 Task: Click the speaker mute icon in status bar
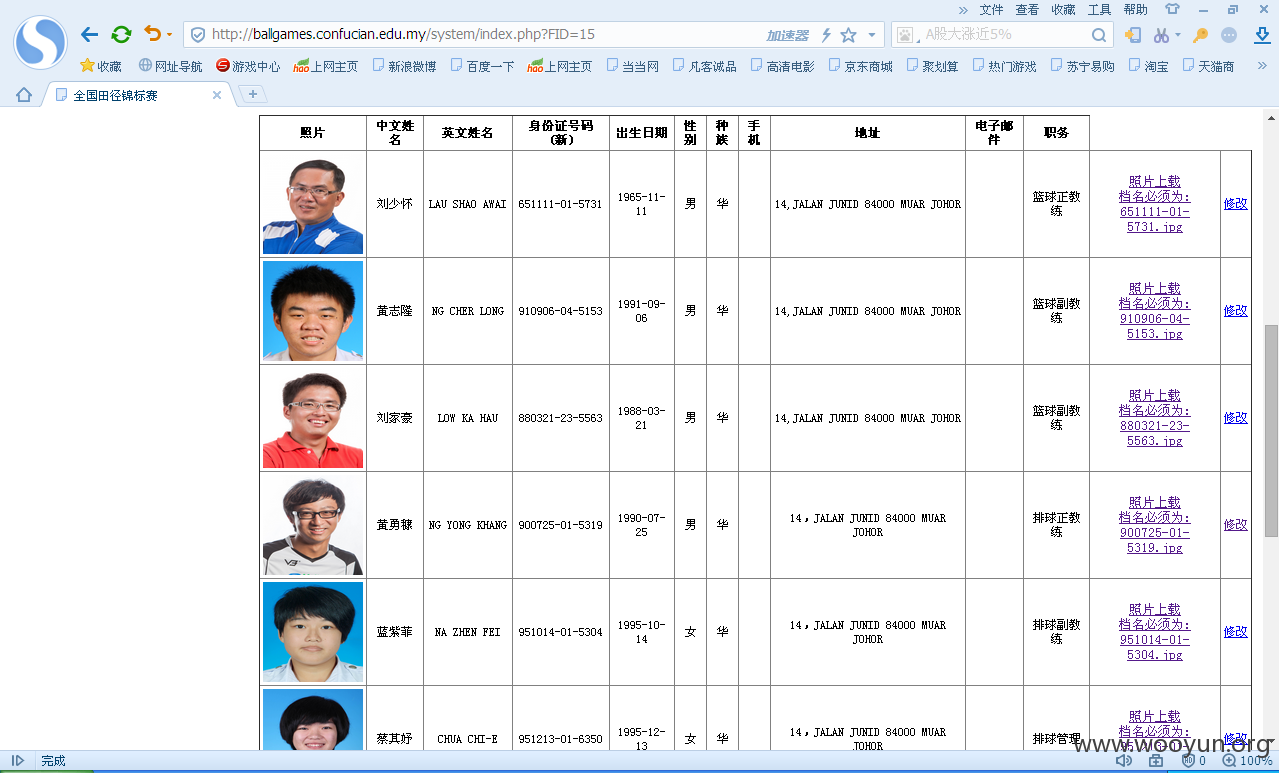tap(1124, 761)
